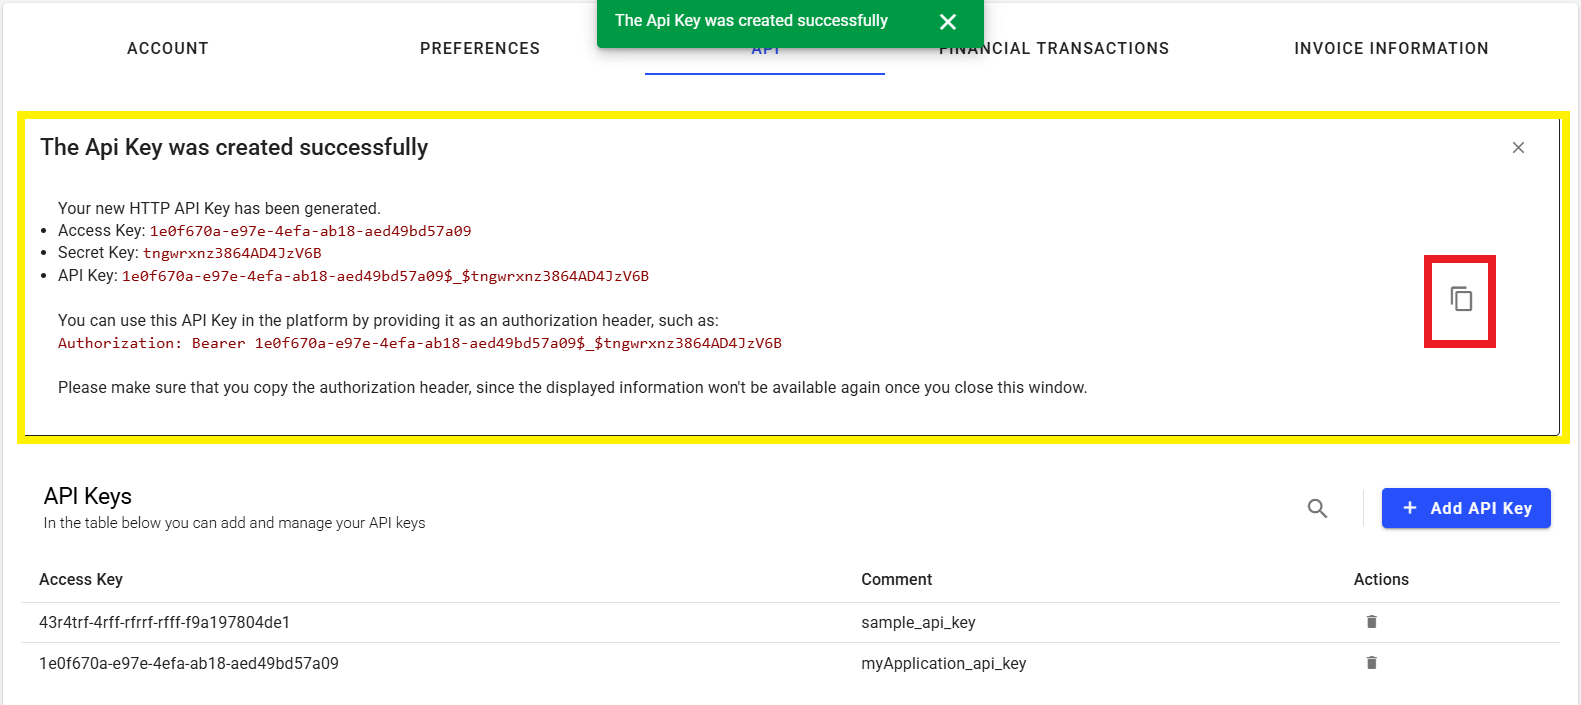
Task: Click the Authorization Bearer header text
Action: pyautogui.click(x=419, y=343)
